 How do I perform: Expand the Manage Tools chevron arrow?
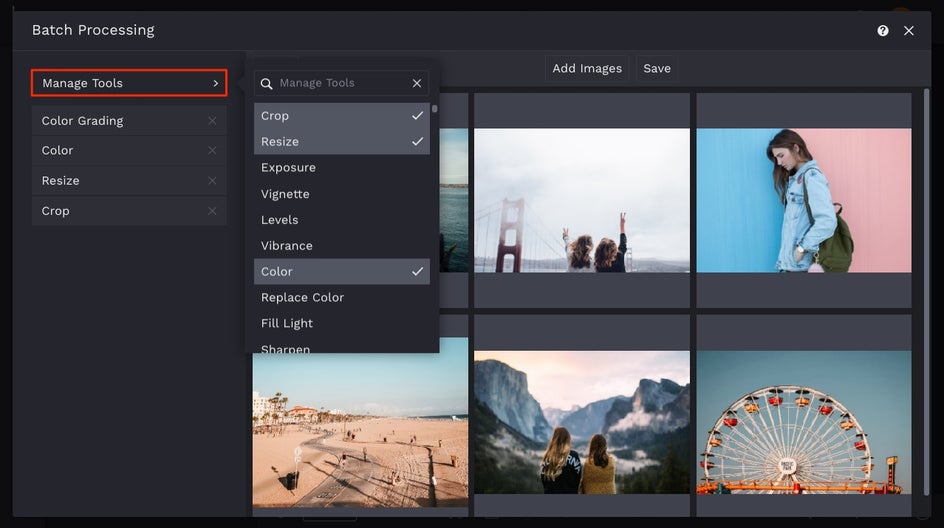point(216,83)
